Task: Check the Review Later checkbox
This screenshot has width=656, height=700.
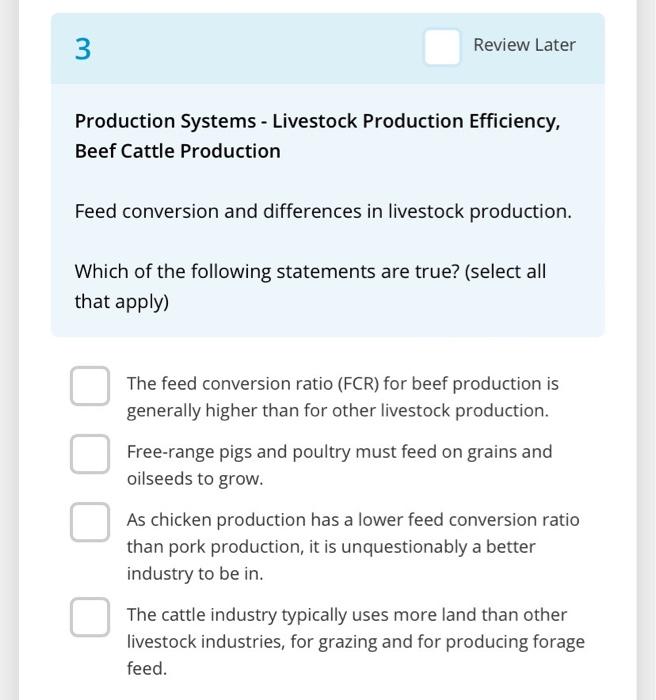Action: (442, 46)
